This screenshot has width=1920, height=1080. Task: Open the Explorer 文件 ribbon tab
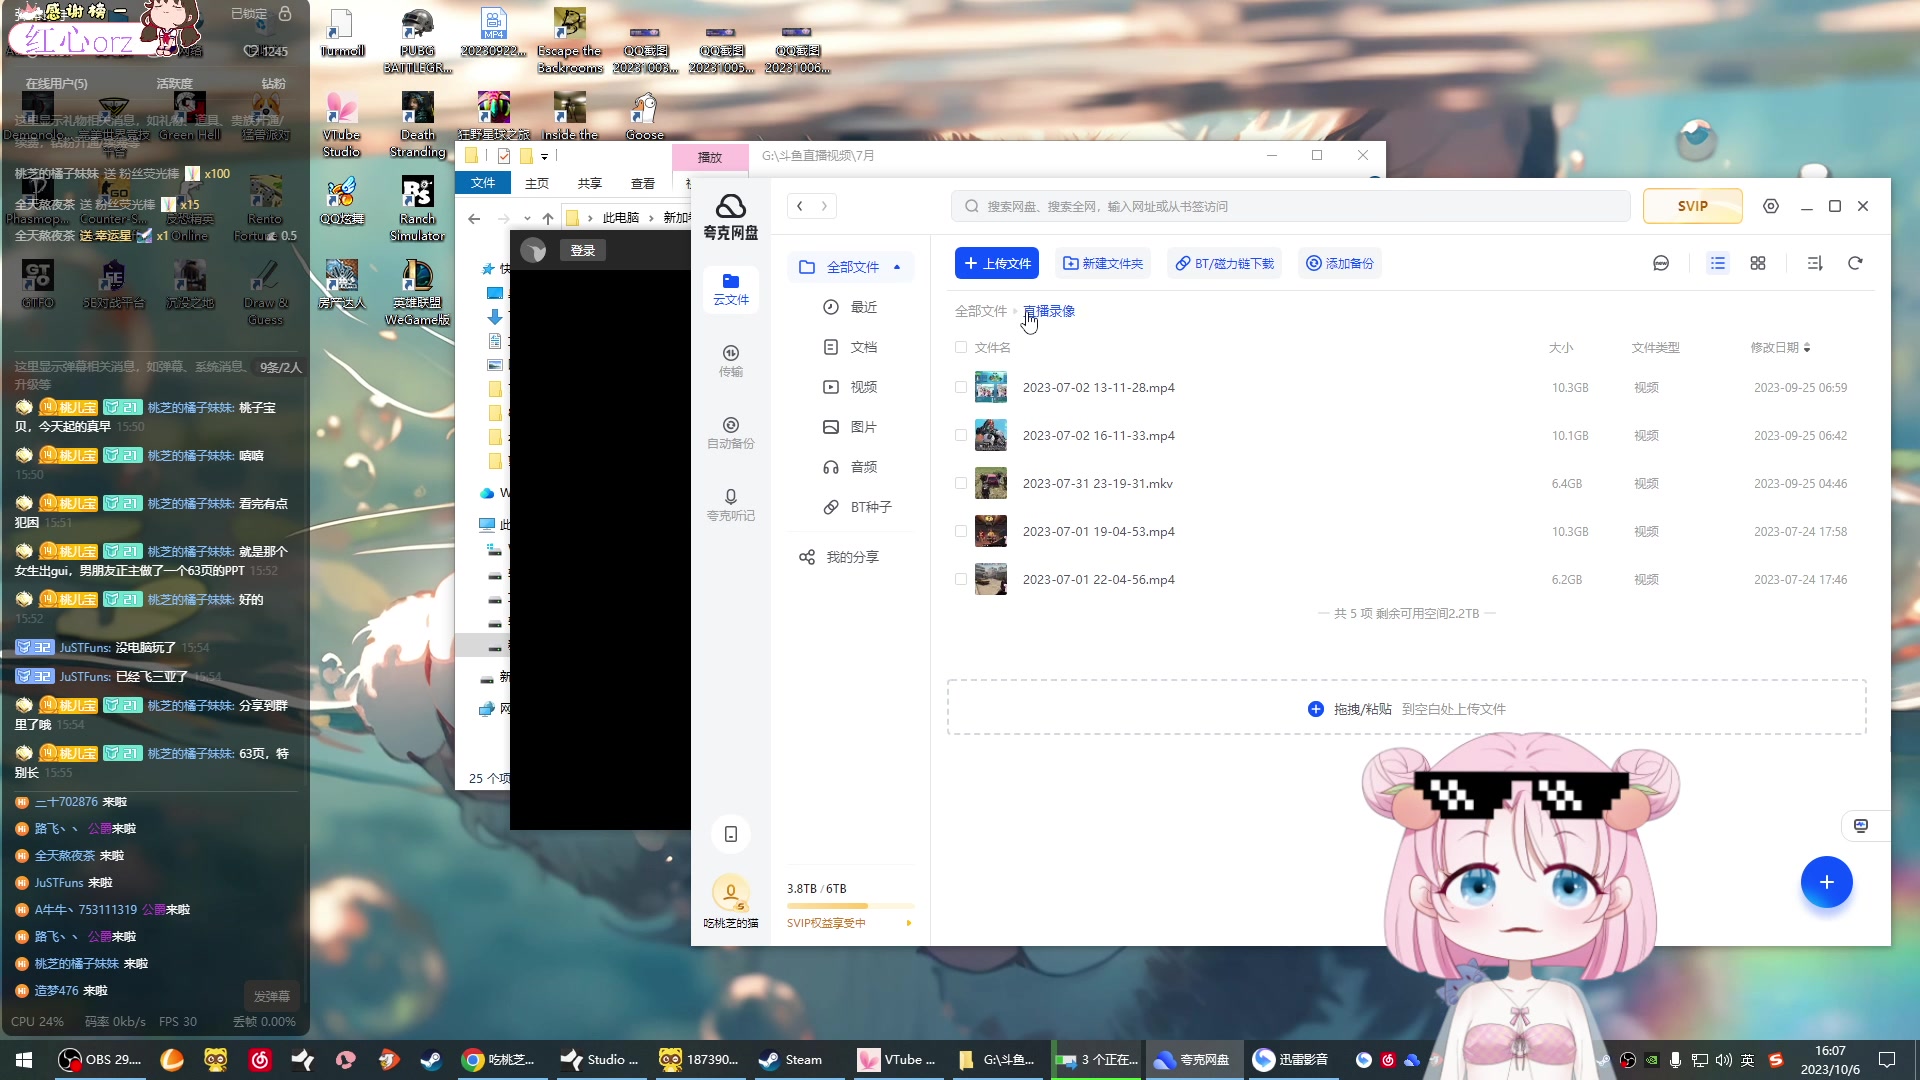483,183
